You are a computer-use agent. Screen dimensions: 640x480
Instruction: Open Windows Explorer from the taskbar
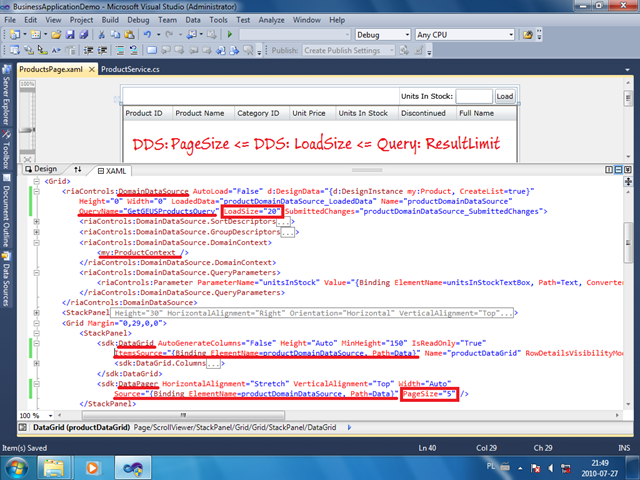tap(54, 468)
